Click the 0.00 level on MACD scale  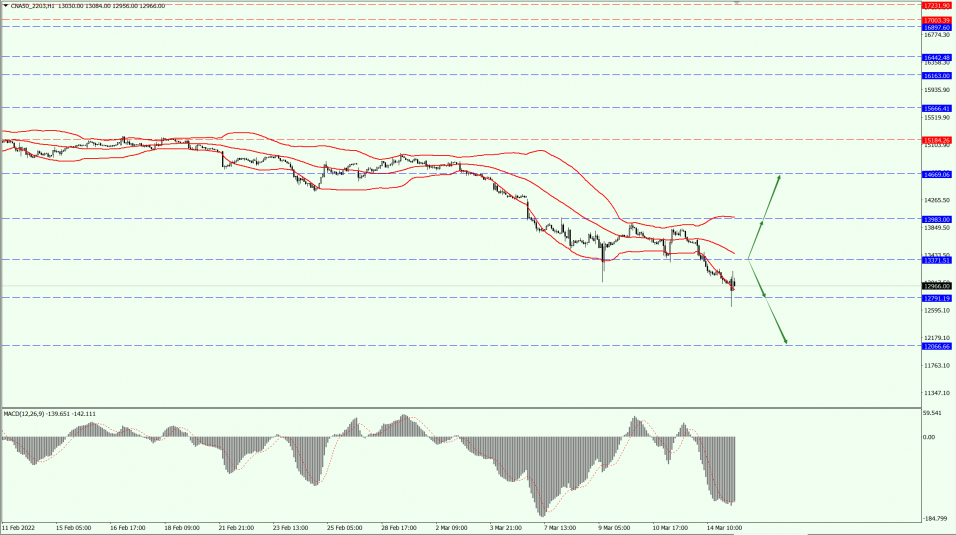click(x=929, y=437)
